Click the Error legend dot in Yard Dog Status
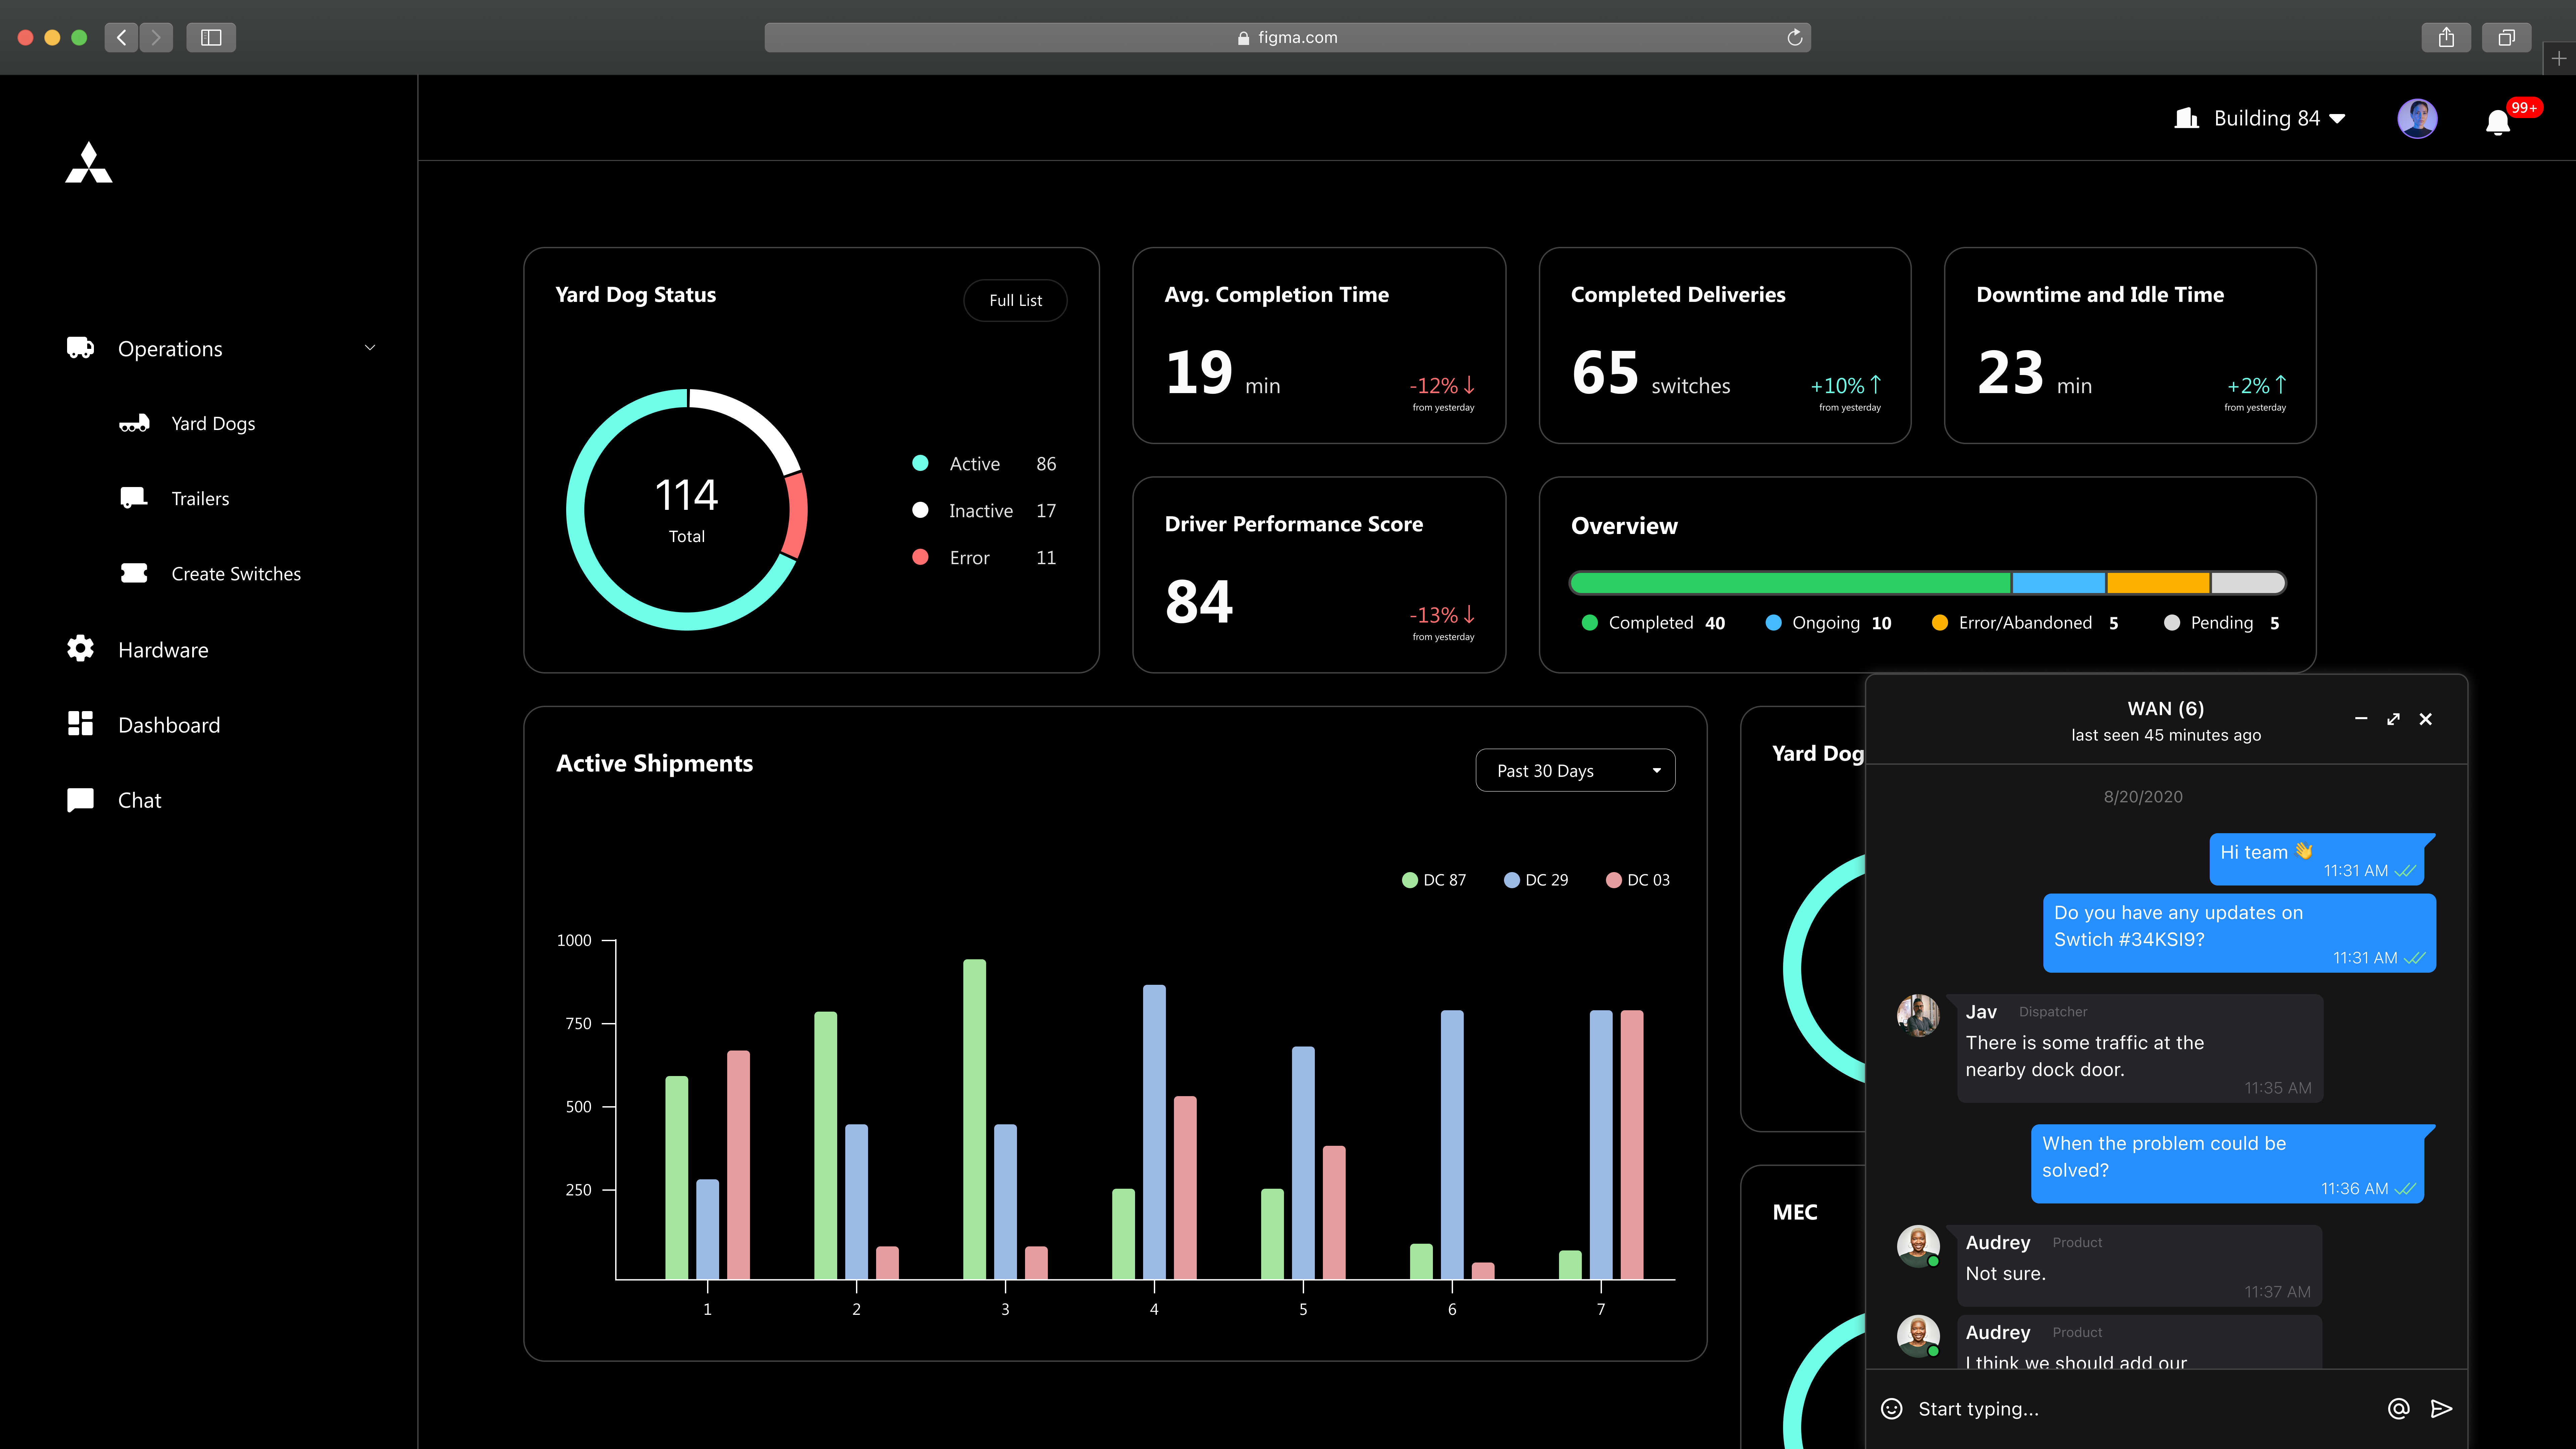This screenshot has width=2576, height=1449. (x=920, y=557)
